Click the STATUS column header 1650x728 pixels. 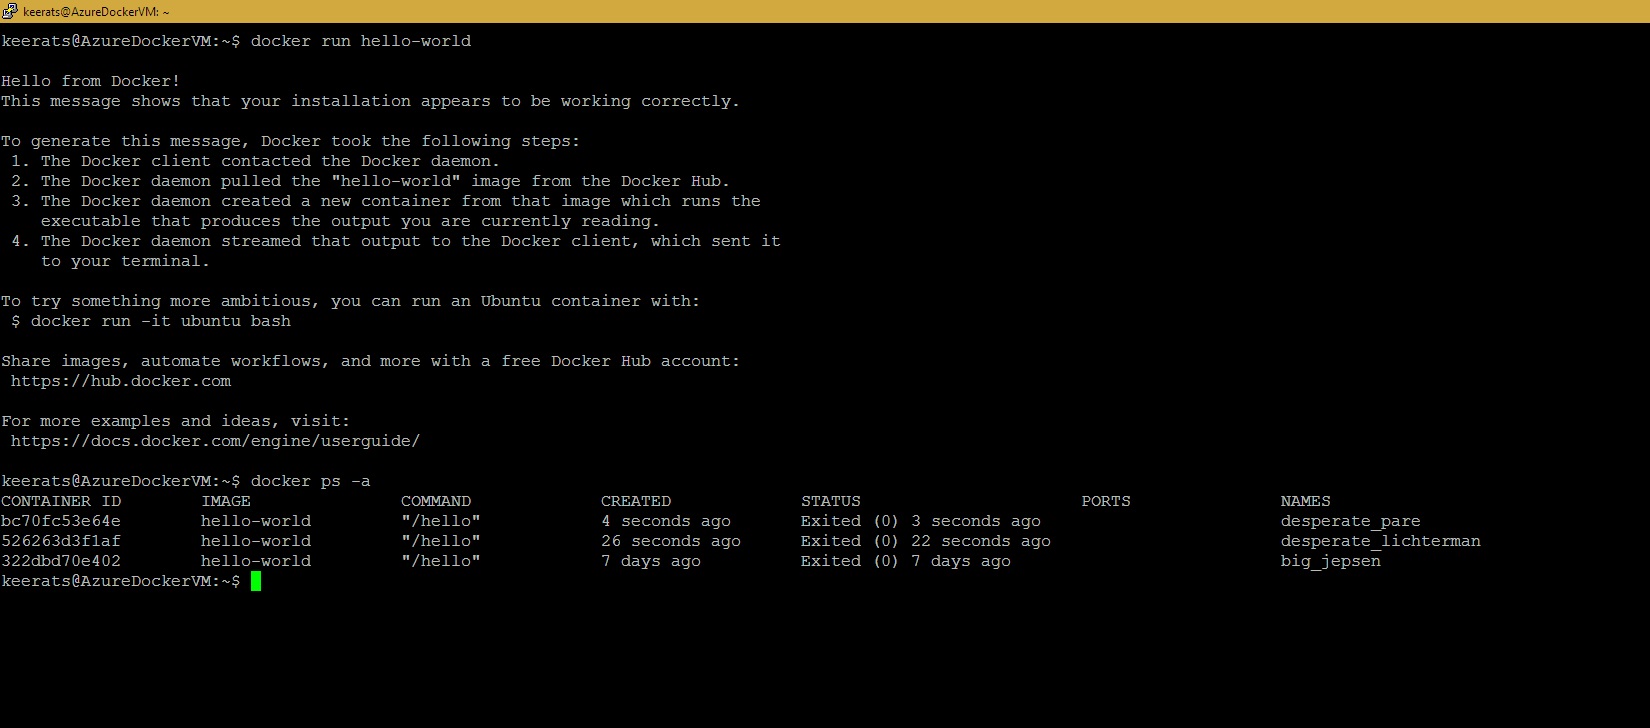831,501
